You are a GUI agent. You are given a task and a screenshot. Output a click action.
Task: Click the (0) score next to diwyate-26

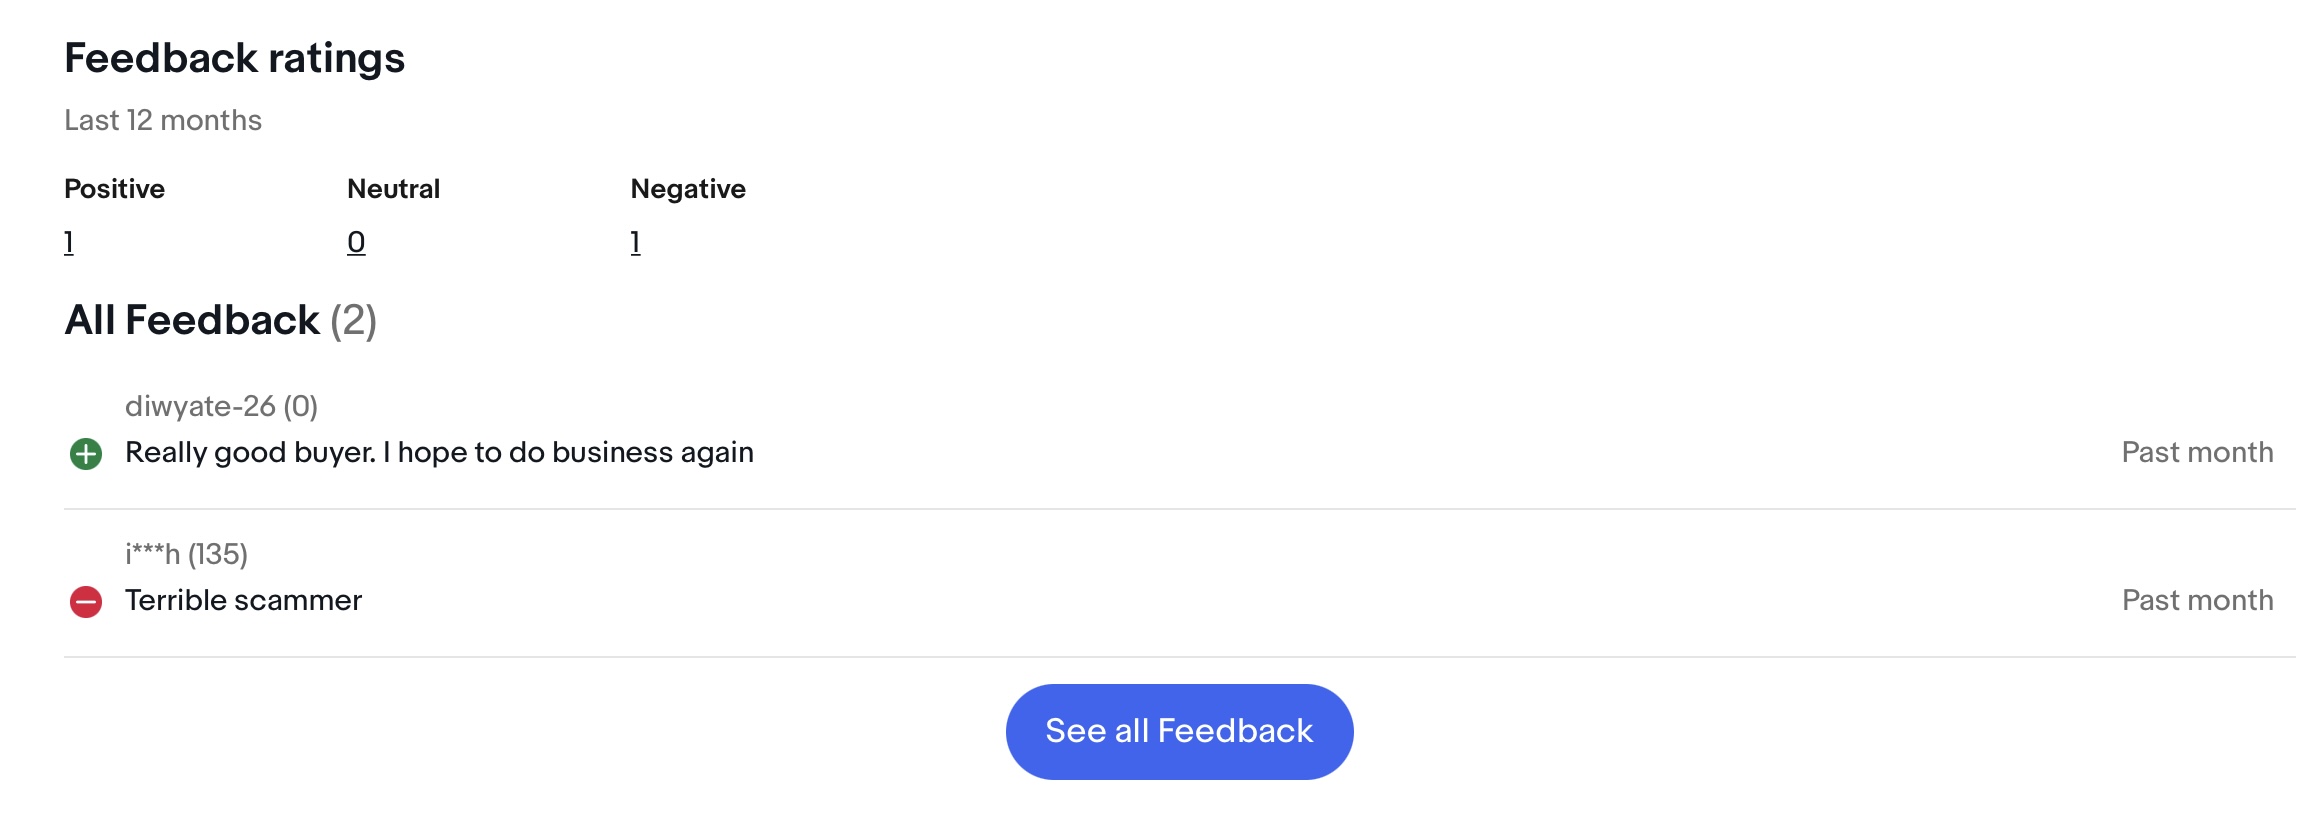point(300,406)
